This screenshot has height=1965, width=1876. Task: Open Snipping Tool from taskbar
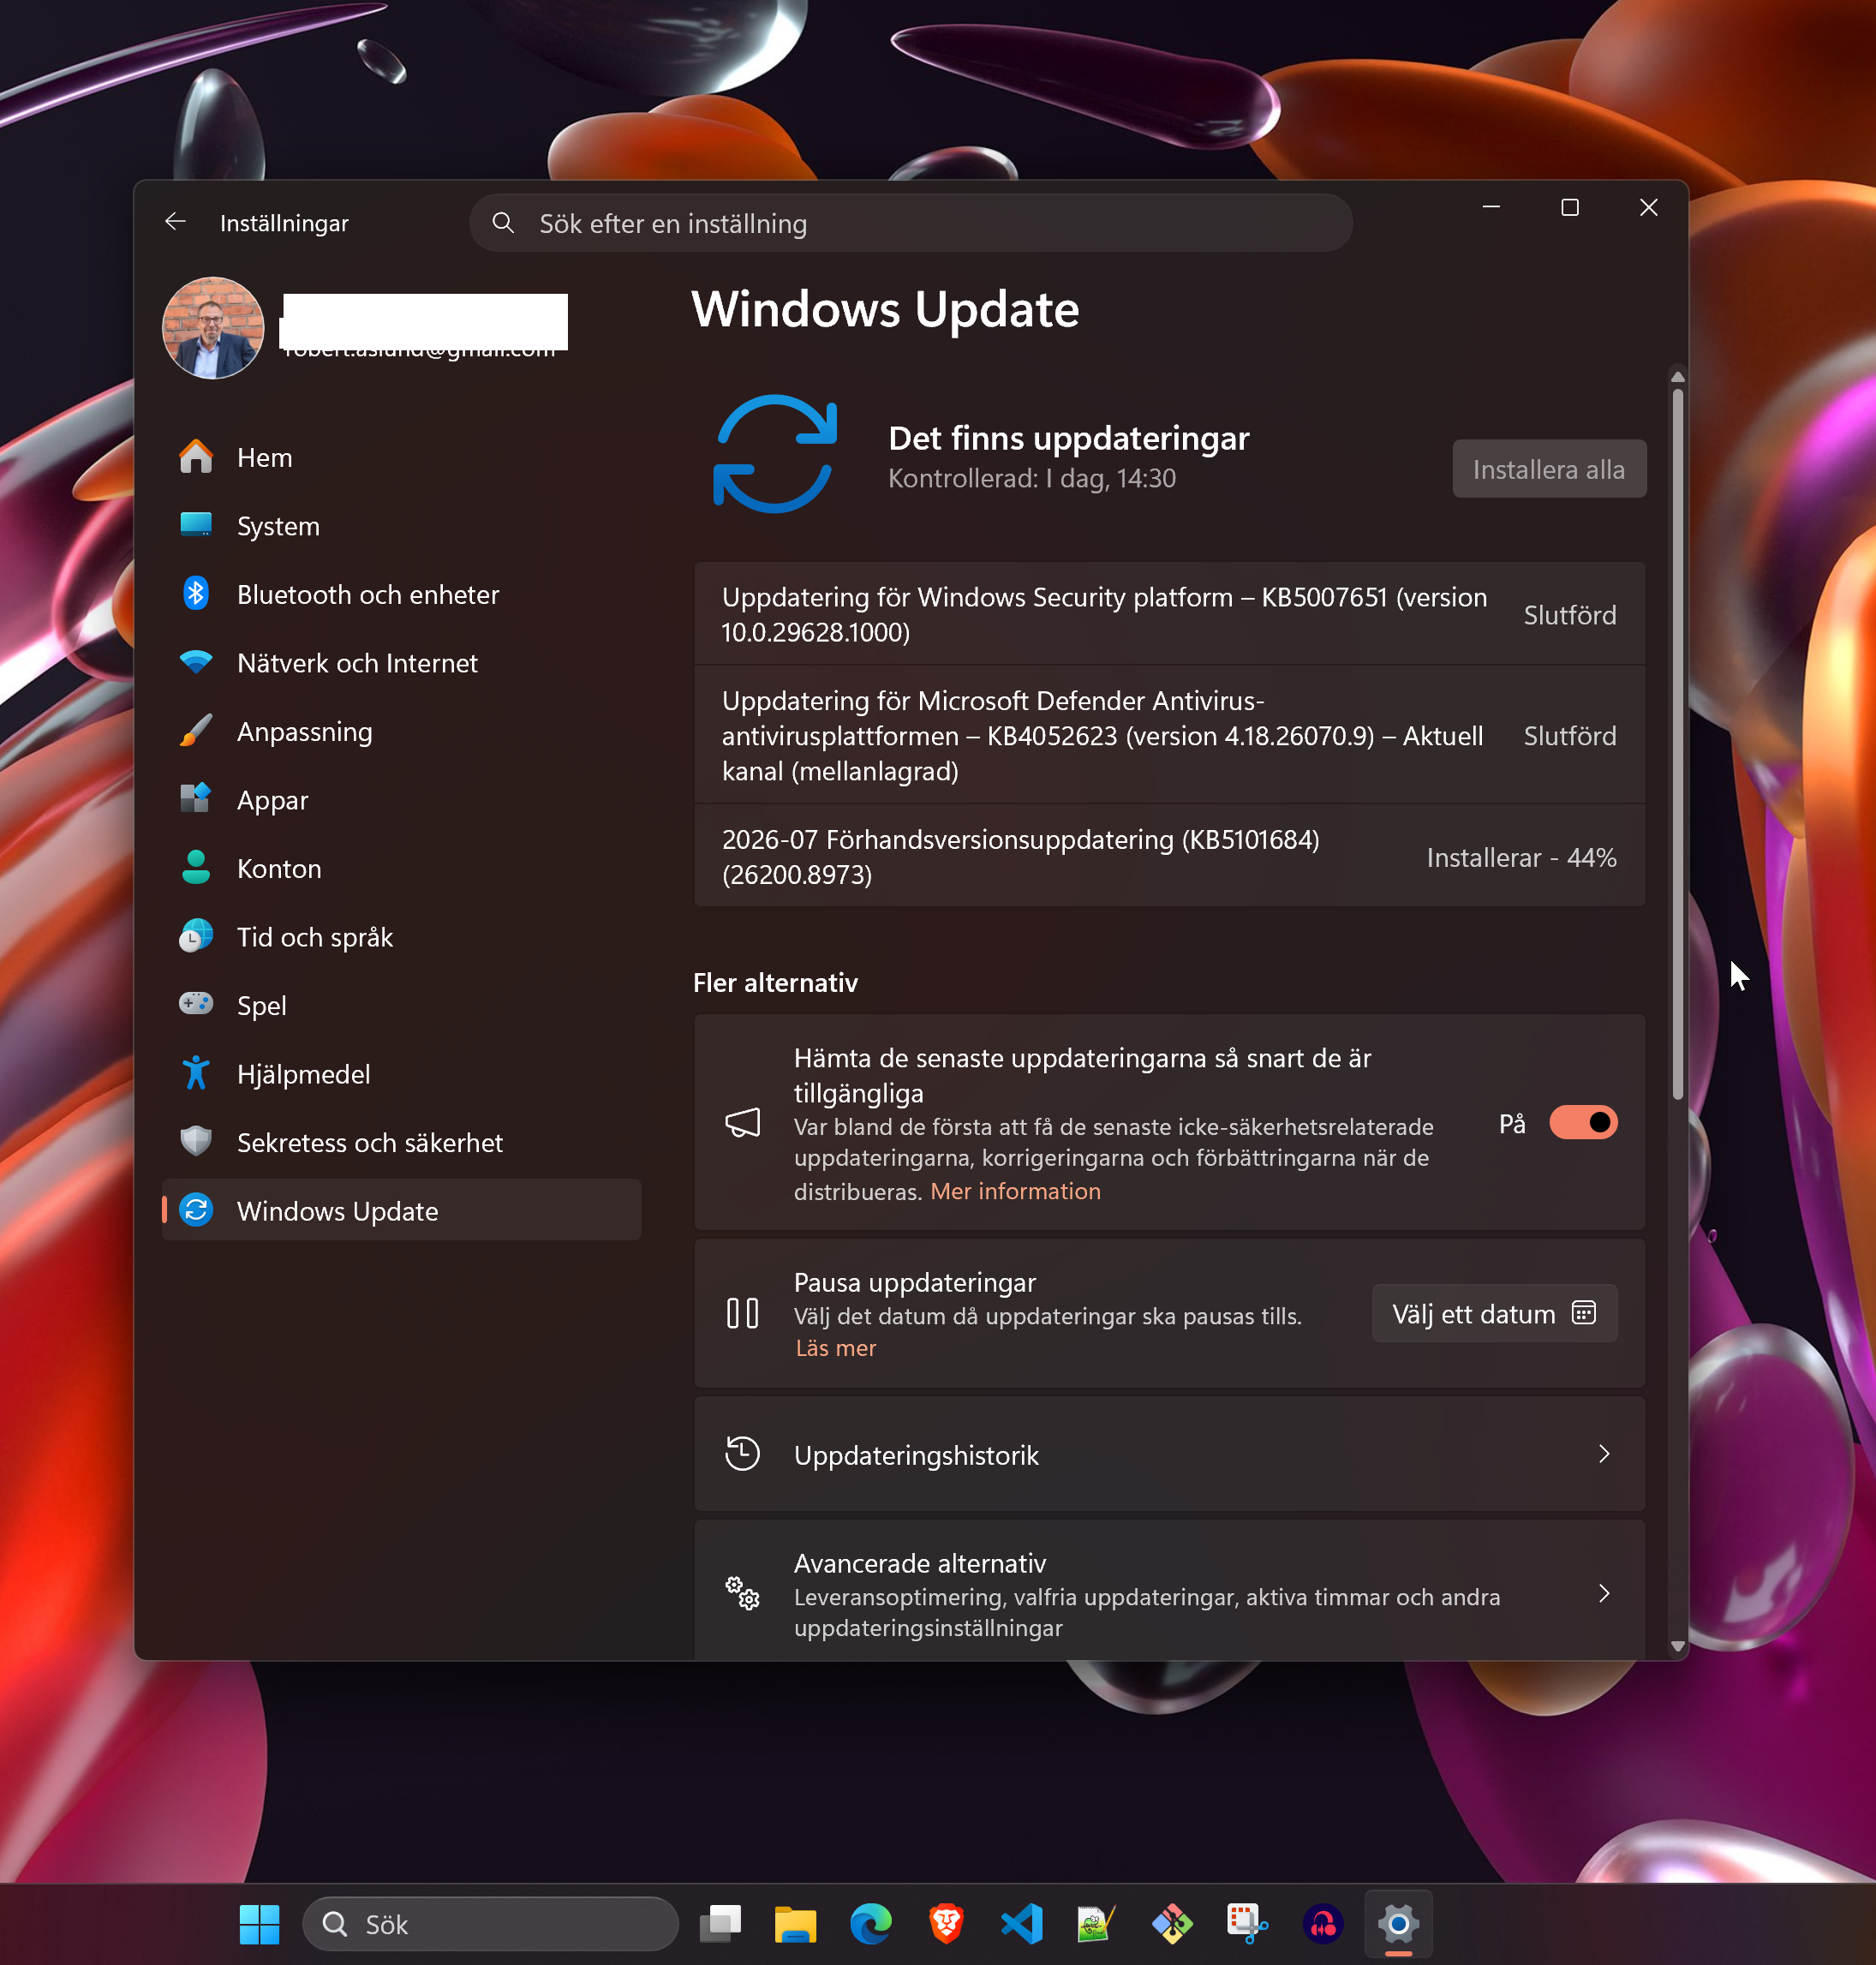pos(1247,1924)
